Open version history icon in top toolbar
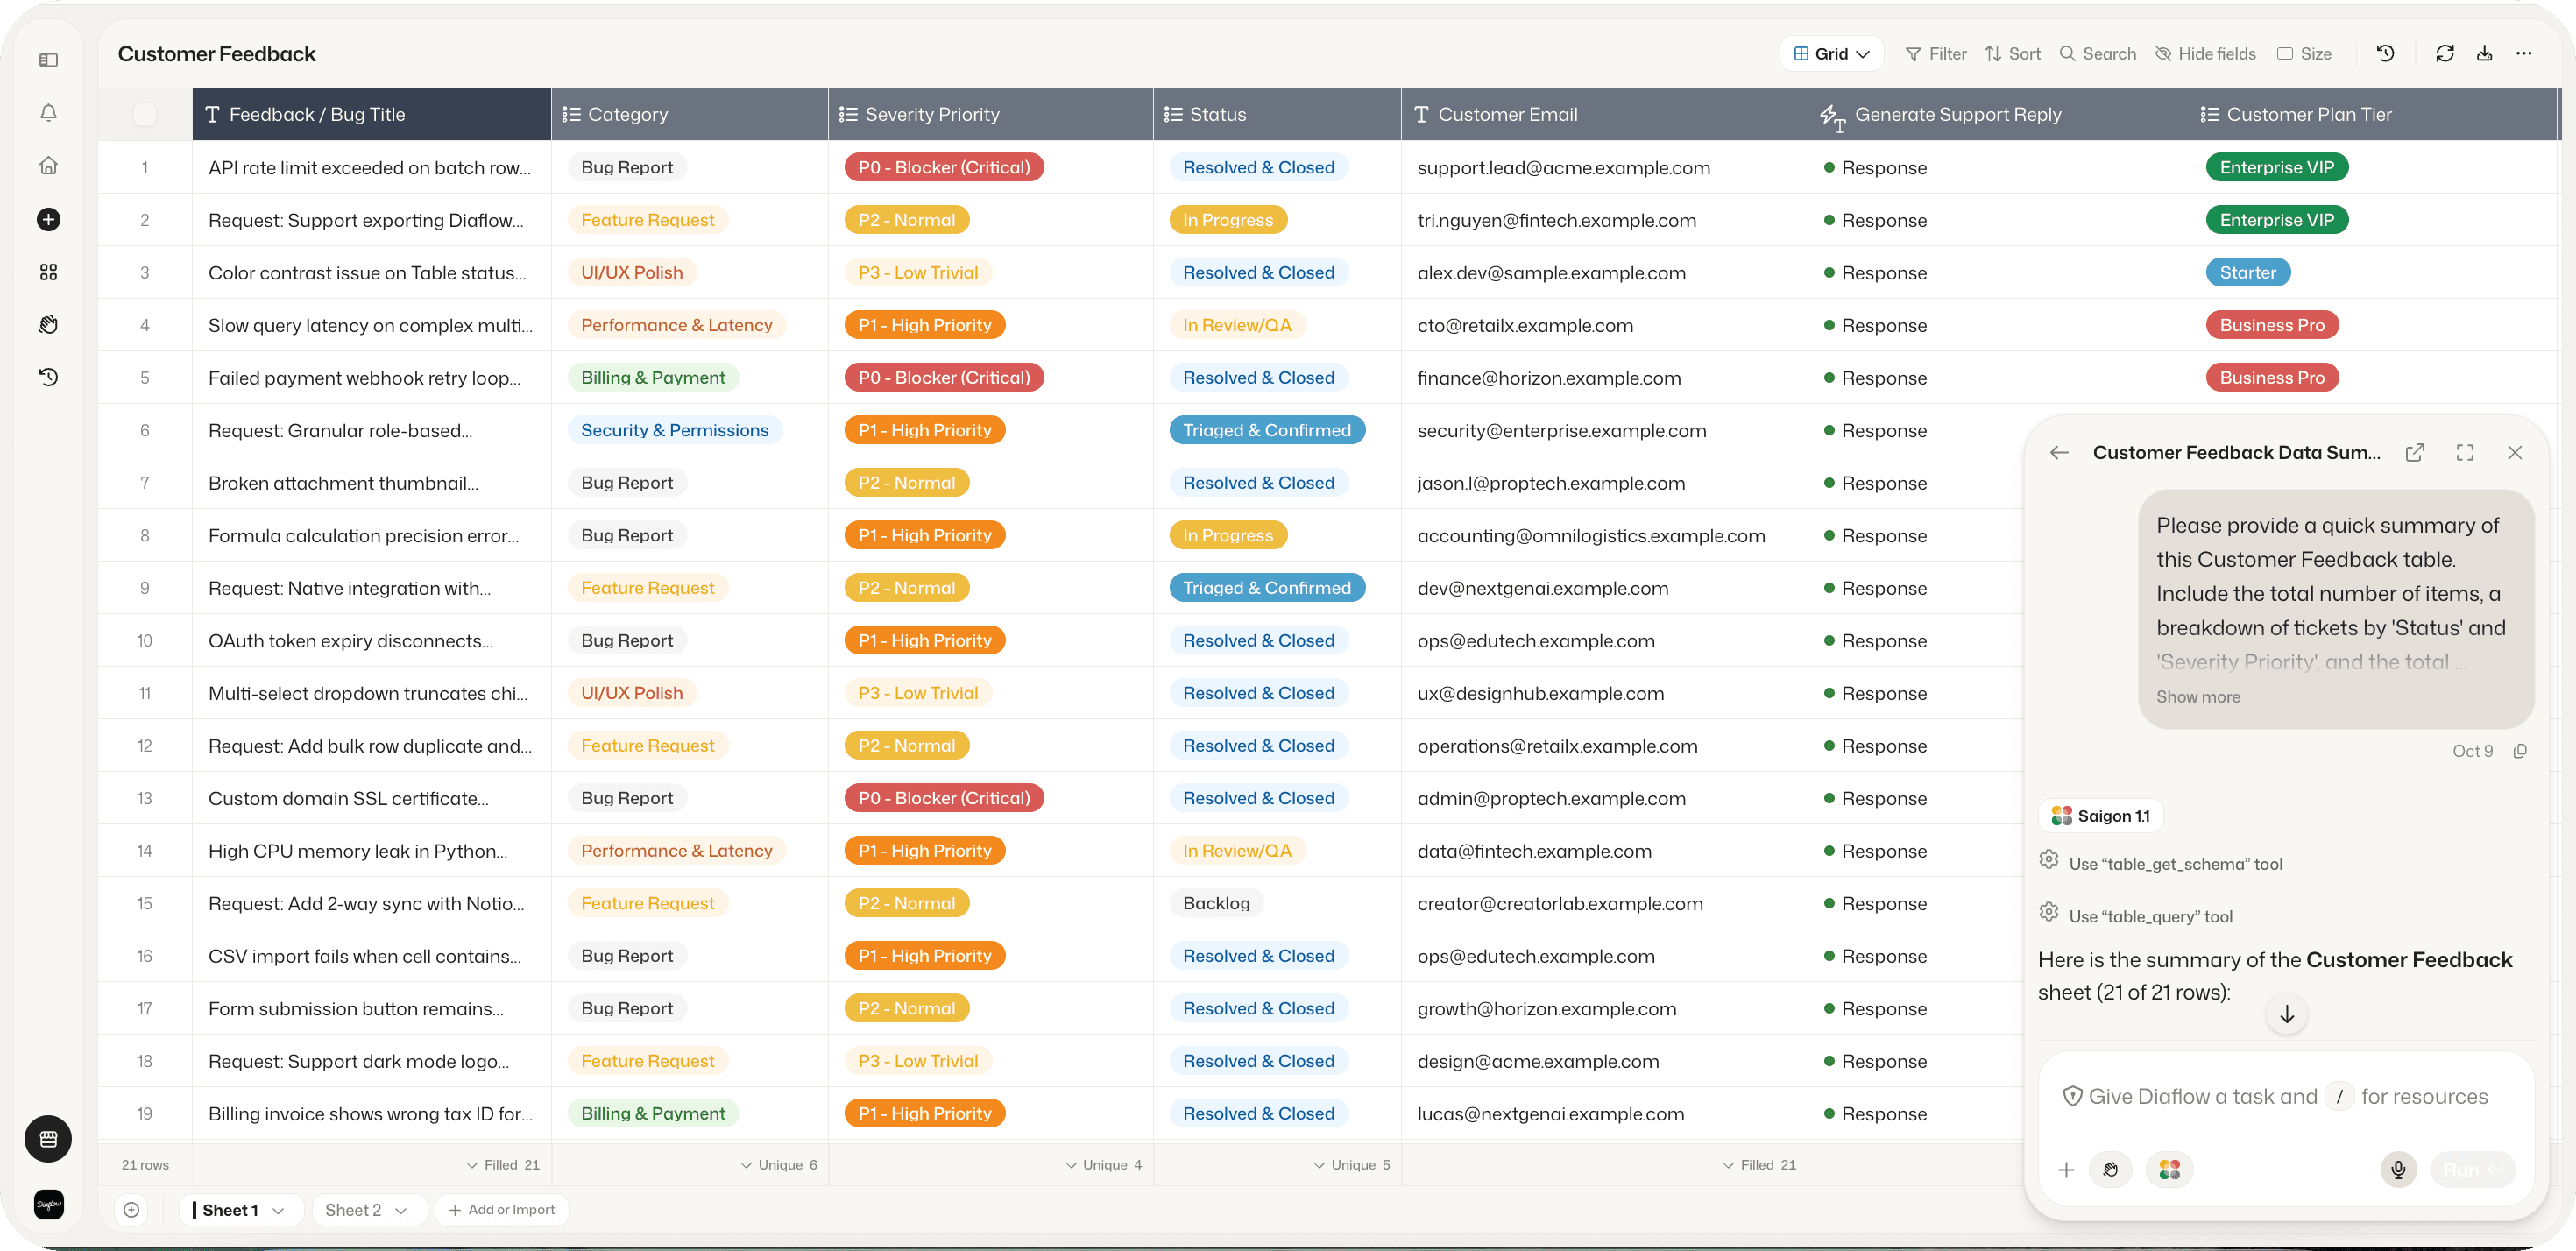The image size is (2576, 1251). pos(2385,54)
